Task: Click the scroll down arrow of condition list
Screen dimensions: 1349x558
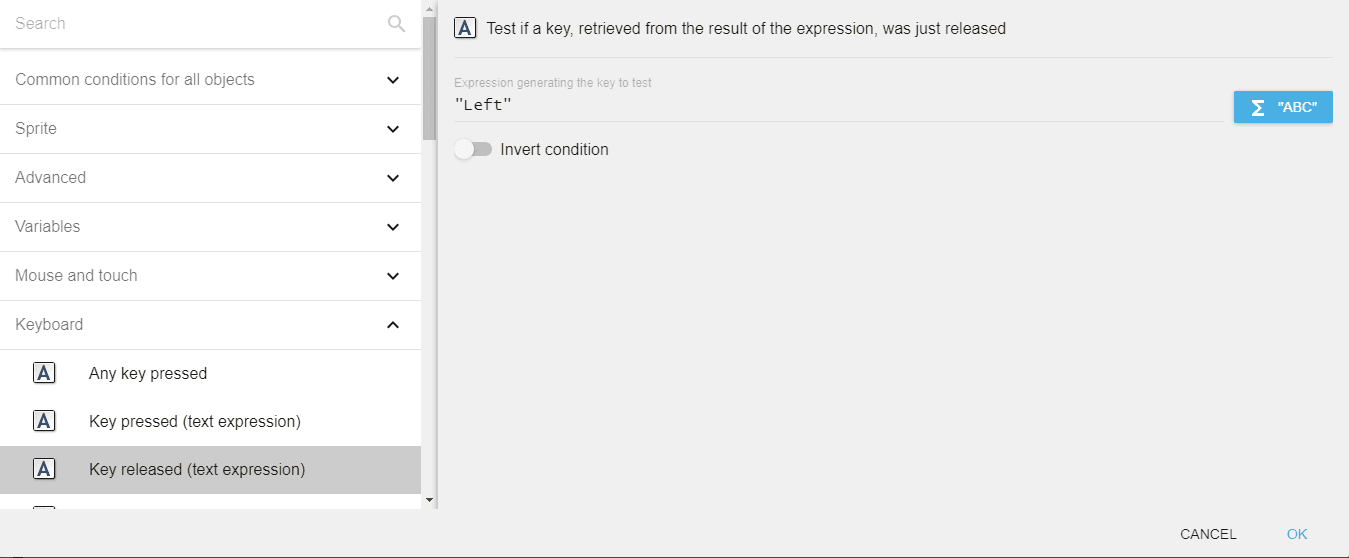Action: pos(429,499)
